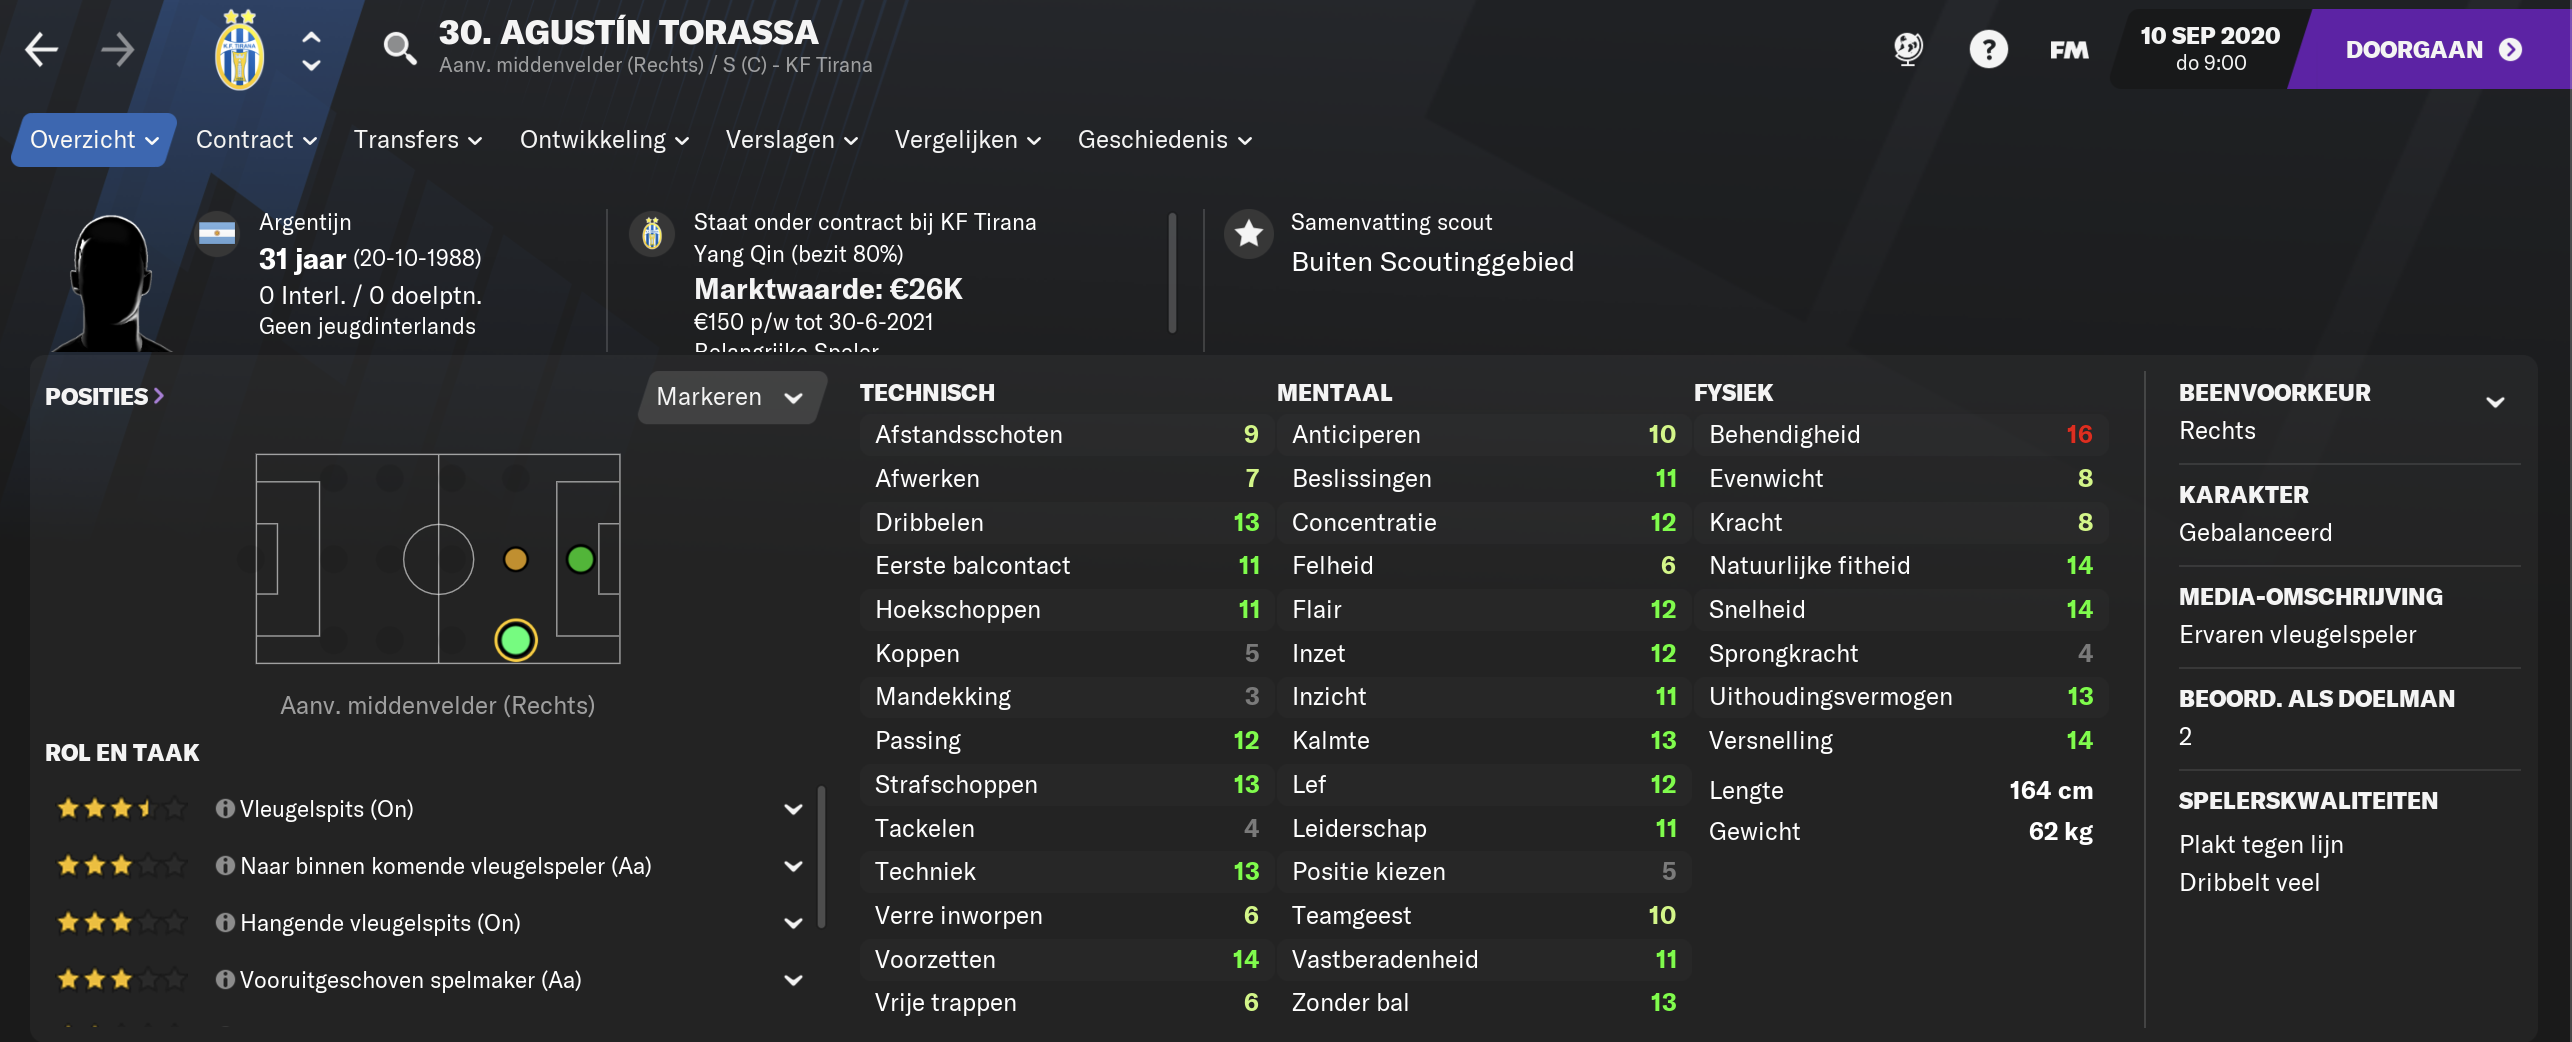The width and height of the screenshot is (2572, 1042).
Task: Collapse the Beenvoorkeur panel chevron
Action: point(2495,402)
